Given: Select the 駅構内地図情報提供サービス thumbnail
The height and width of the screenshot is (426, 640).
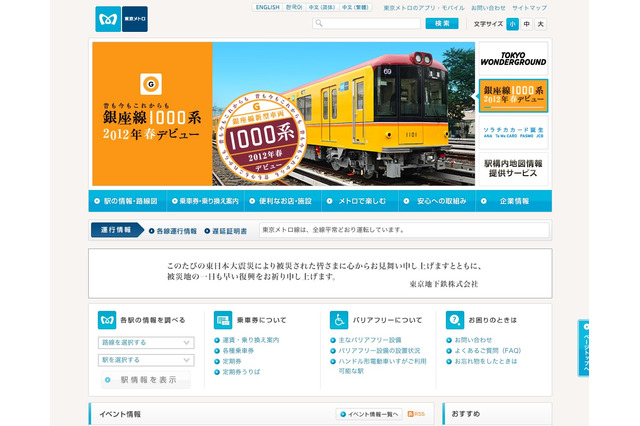Looking at the screenshot, I should pos(513,169).
